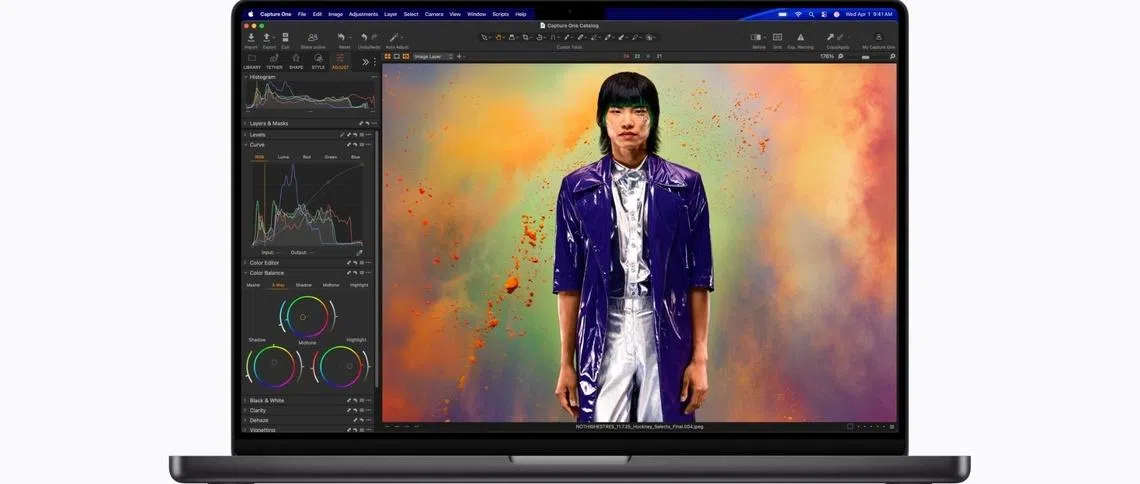1140x484 pixels.
Task: Click magnifier icon next to zoom percentage
Action: click(x=841, y=56)
